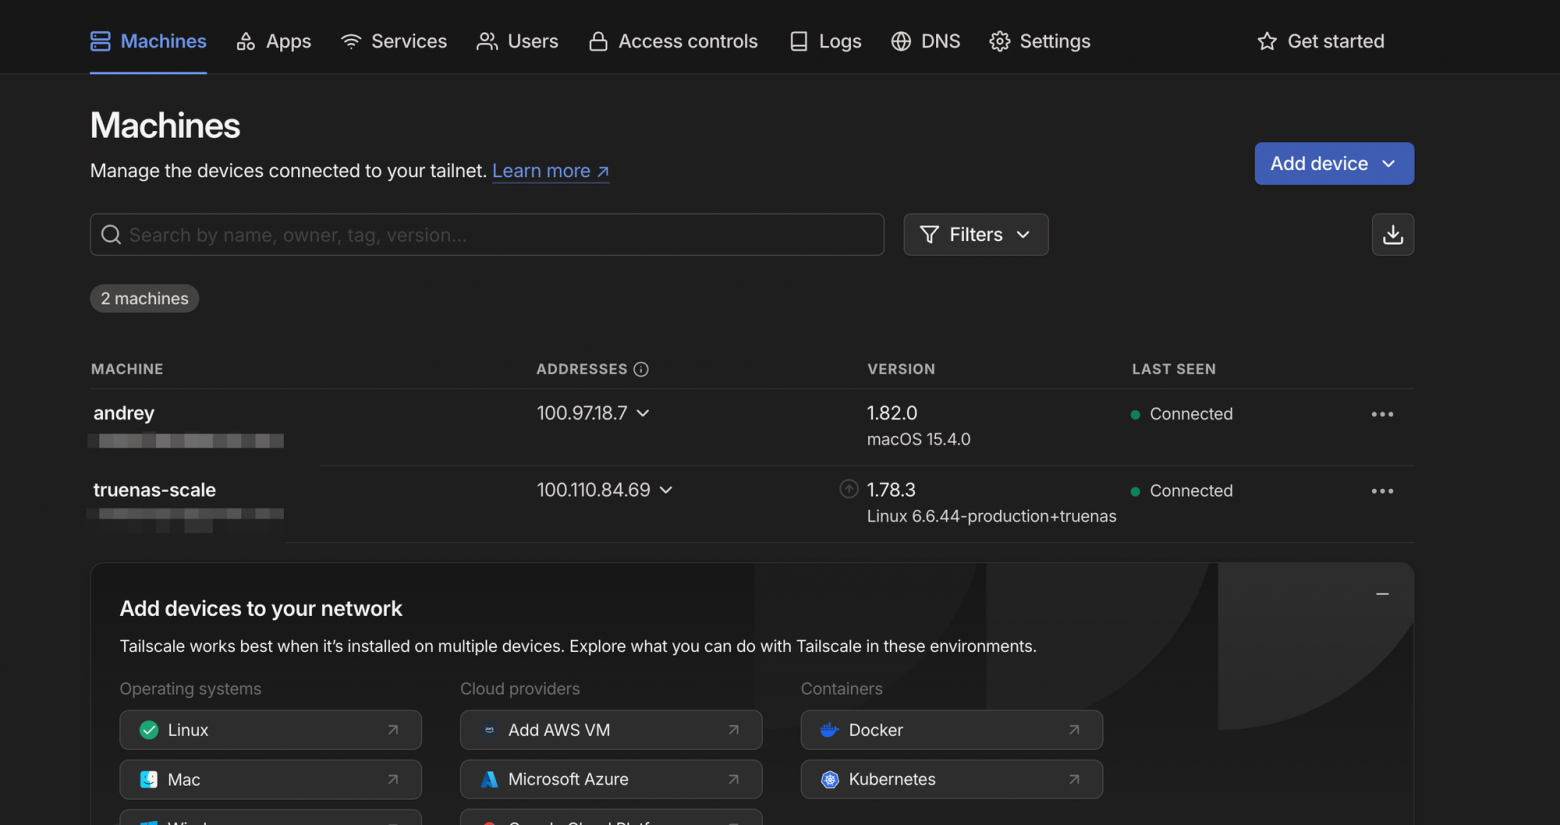Open the andrey machine
Image resolution: width=1560 pixels, height=825 pixels.
click(124, 413)
